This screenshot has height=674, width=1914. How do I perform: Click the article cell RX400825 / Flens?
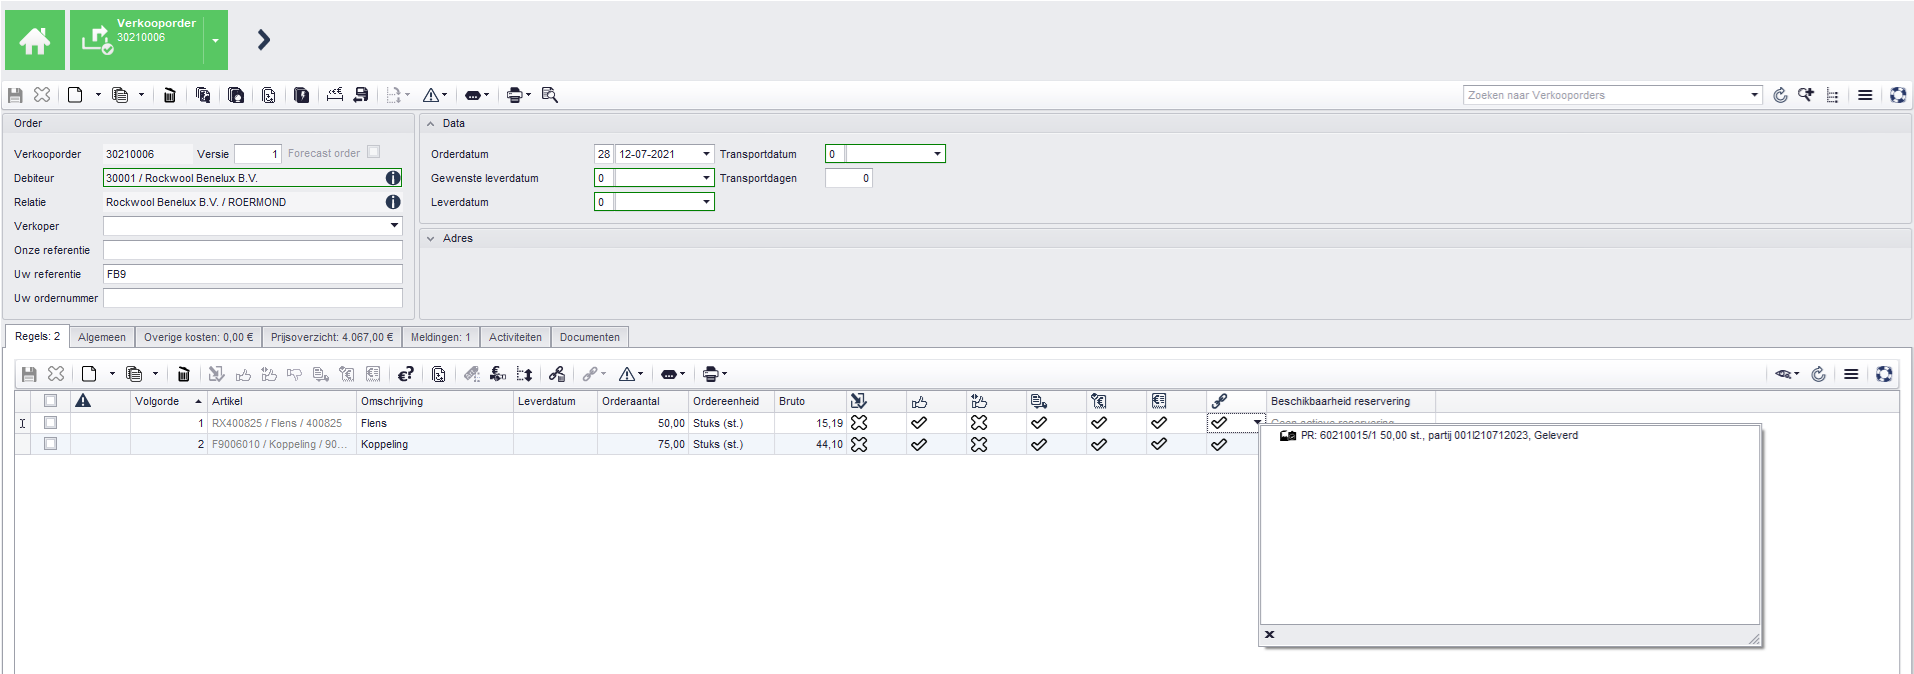click(281, 423)
